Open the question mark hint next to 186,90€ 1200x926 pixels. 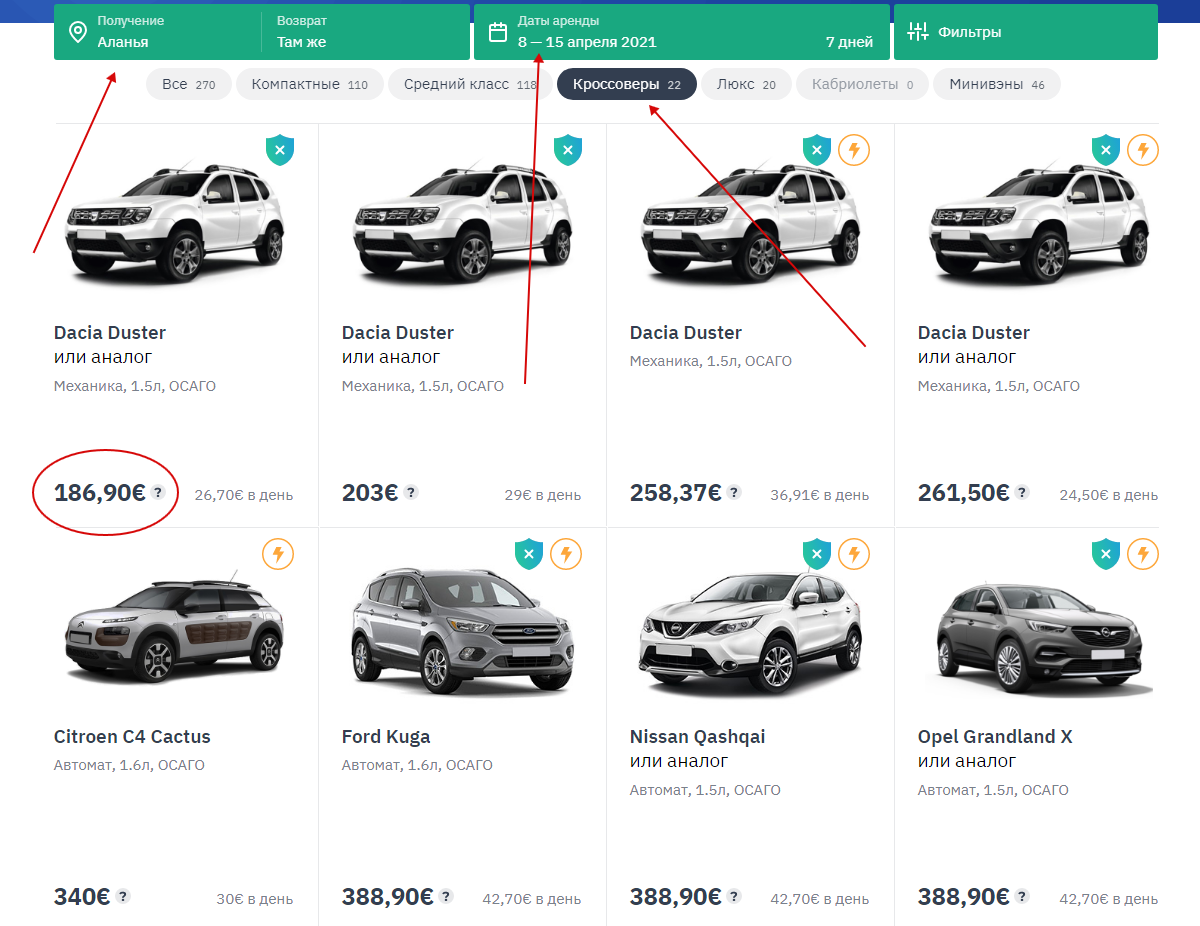coord(158,492)
